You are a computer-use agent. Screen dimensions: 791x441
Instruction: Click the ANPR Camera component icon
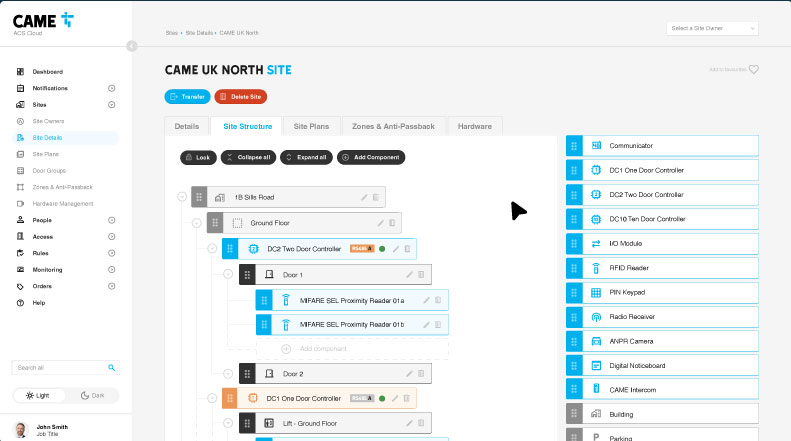click(596, 341)
